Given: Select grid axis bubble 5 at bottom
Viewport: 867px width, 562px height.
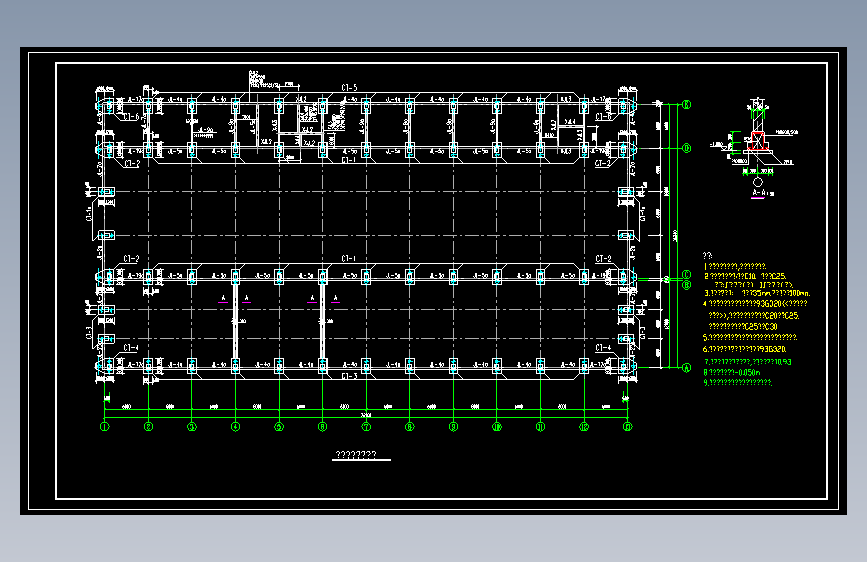Looking at the screenshot, I should click(x=279, y=426).
